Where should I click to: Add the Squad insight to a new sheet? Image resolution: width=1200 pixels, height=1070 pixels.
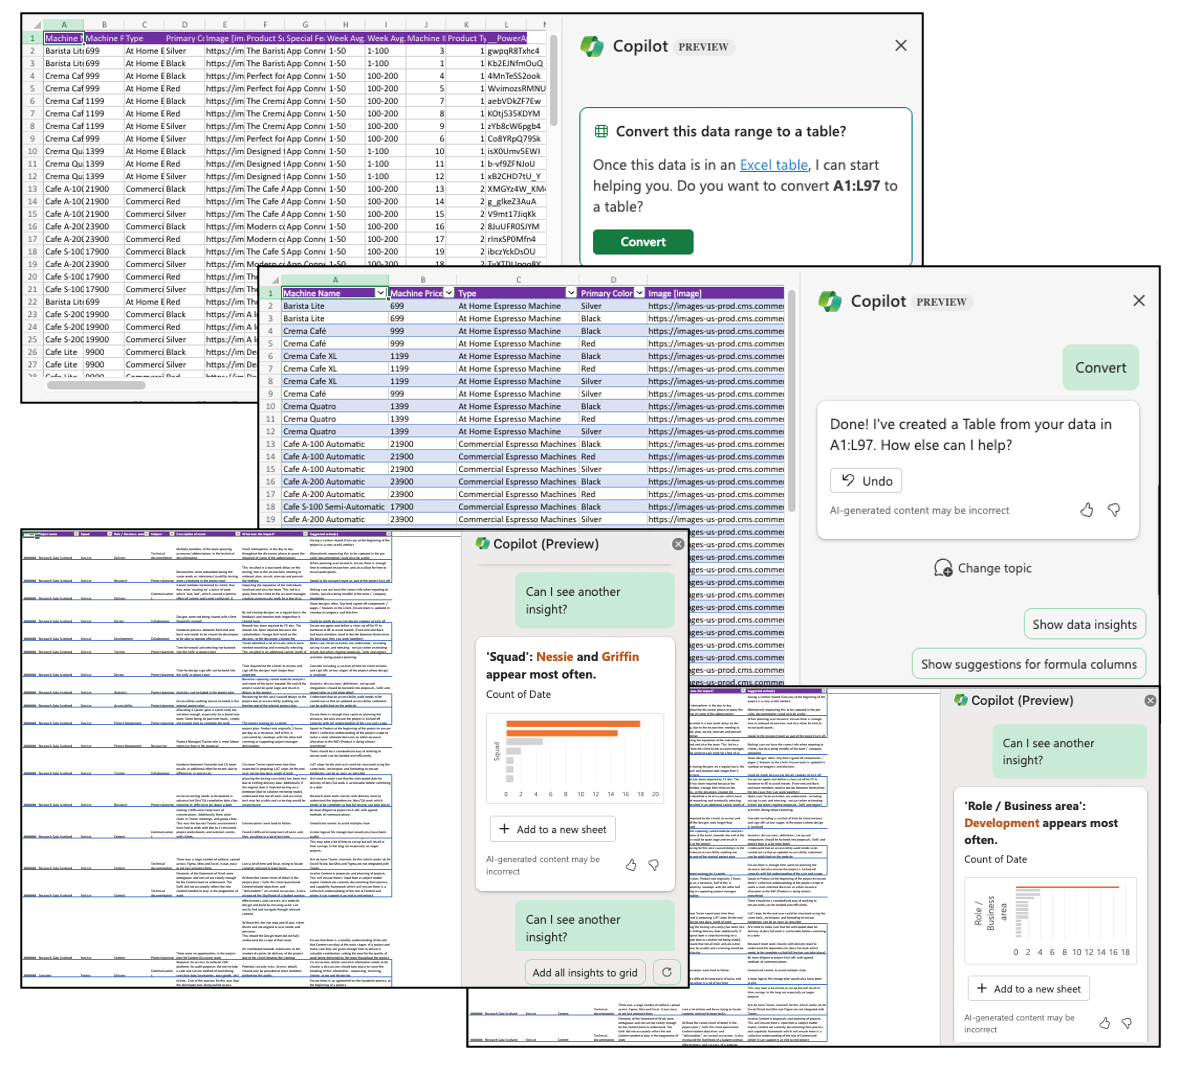551,829
